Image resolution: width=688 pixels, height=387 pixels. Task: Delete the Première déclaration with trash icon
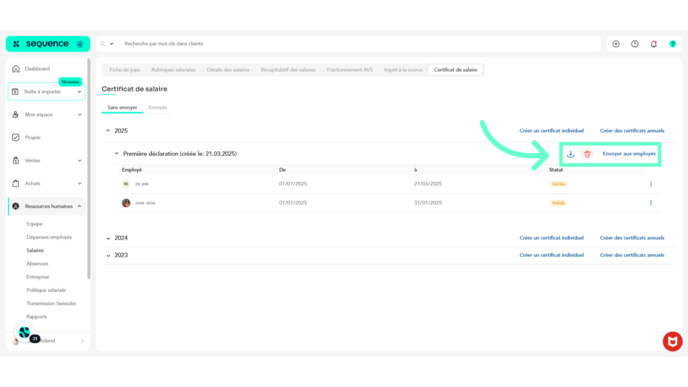[x=587, y=154]
